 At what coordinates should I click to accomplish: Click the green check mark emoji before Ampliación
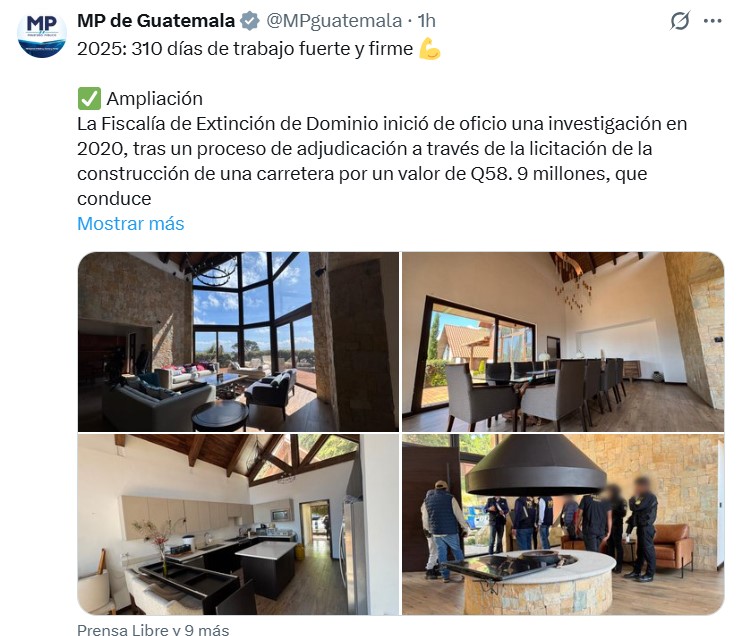[x=89, y=99]
